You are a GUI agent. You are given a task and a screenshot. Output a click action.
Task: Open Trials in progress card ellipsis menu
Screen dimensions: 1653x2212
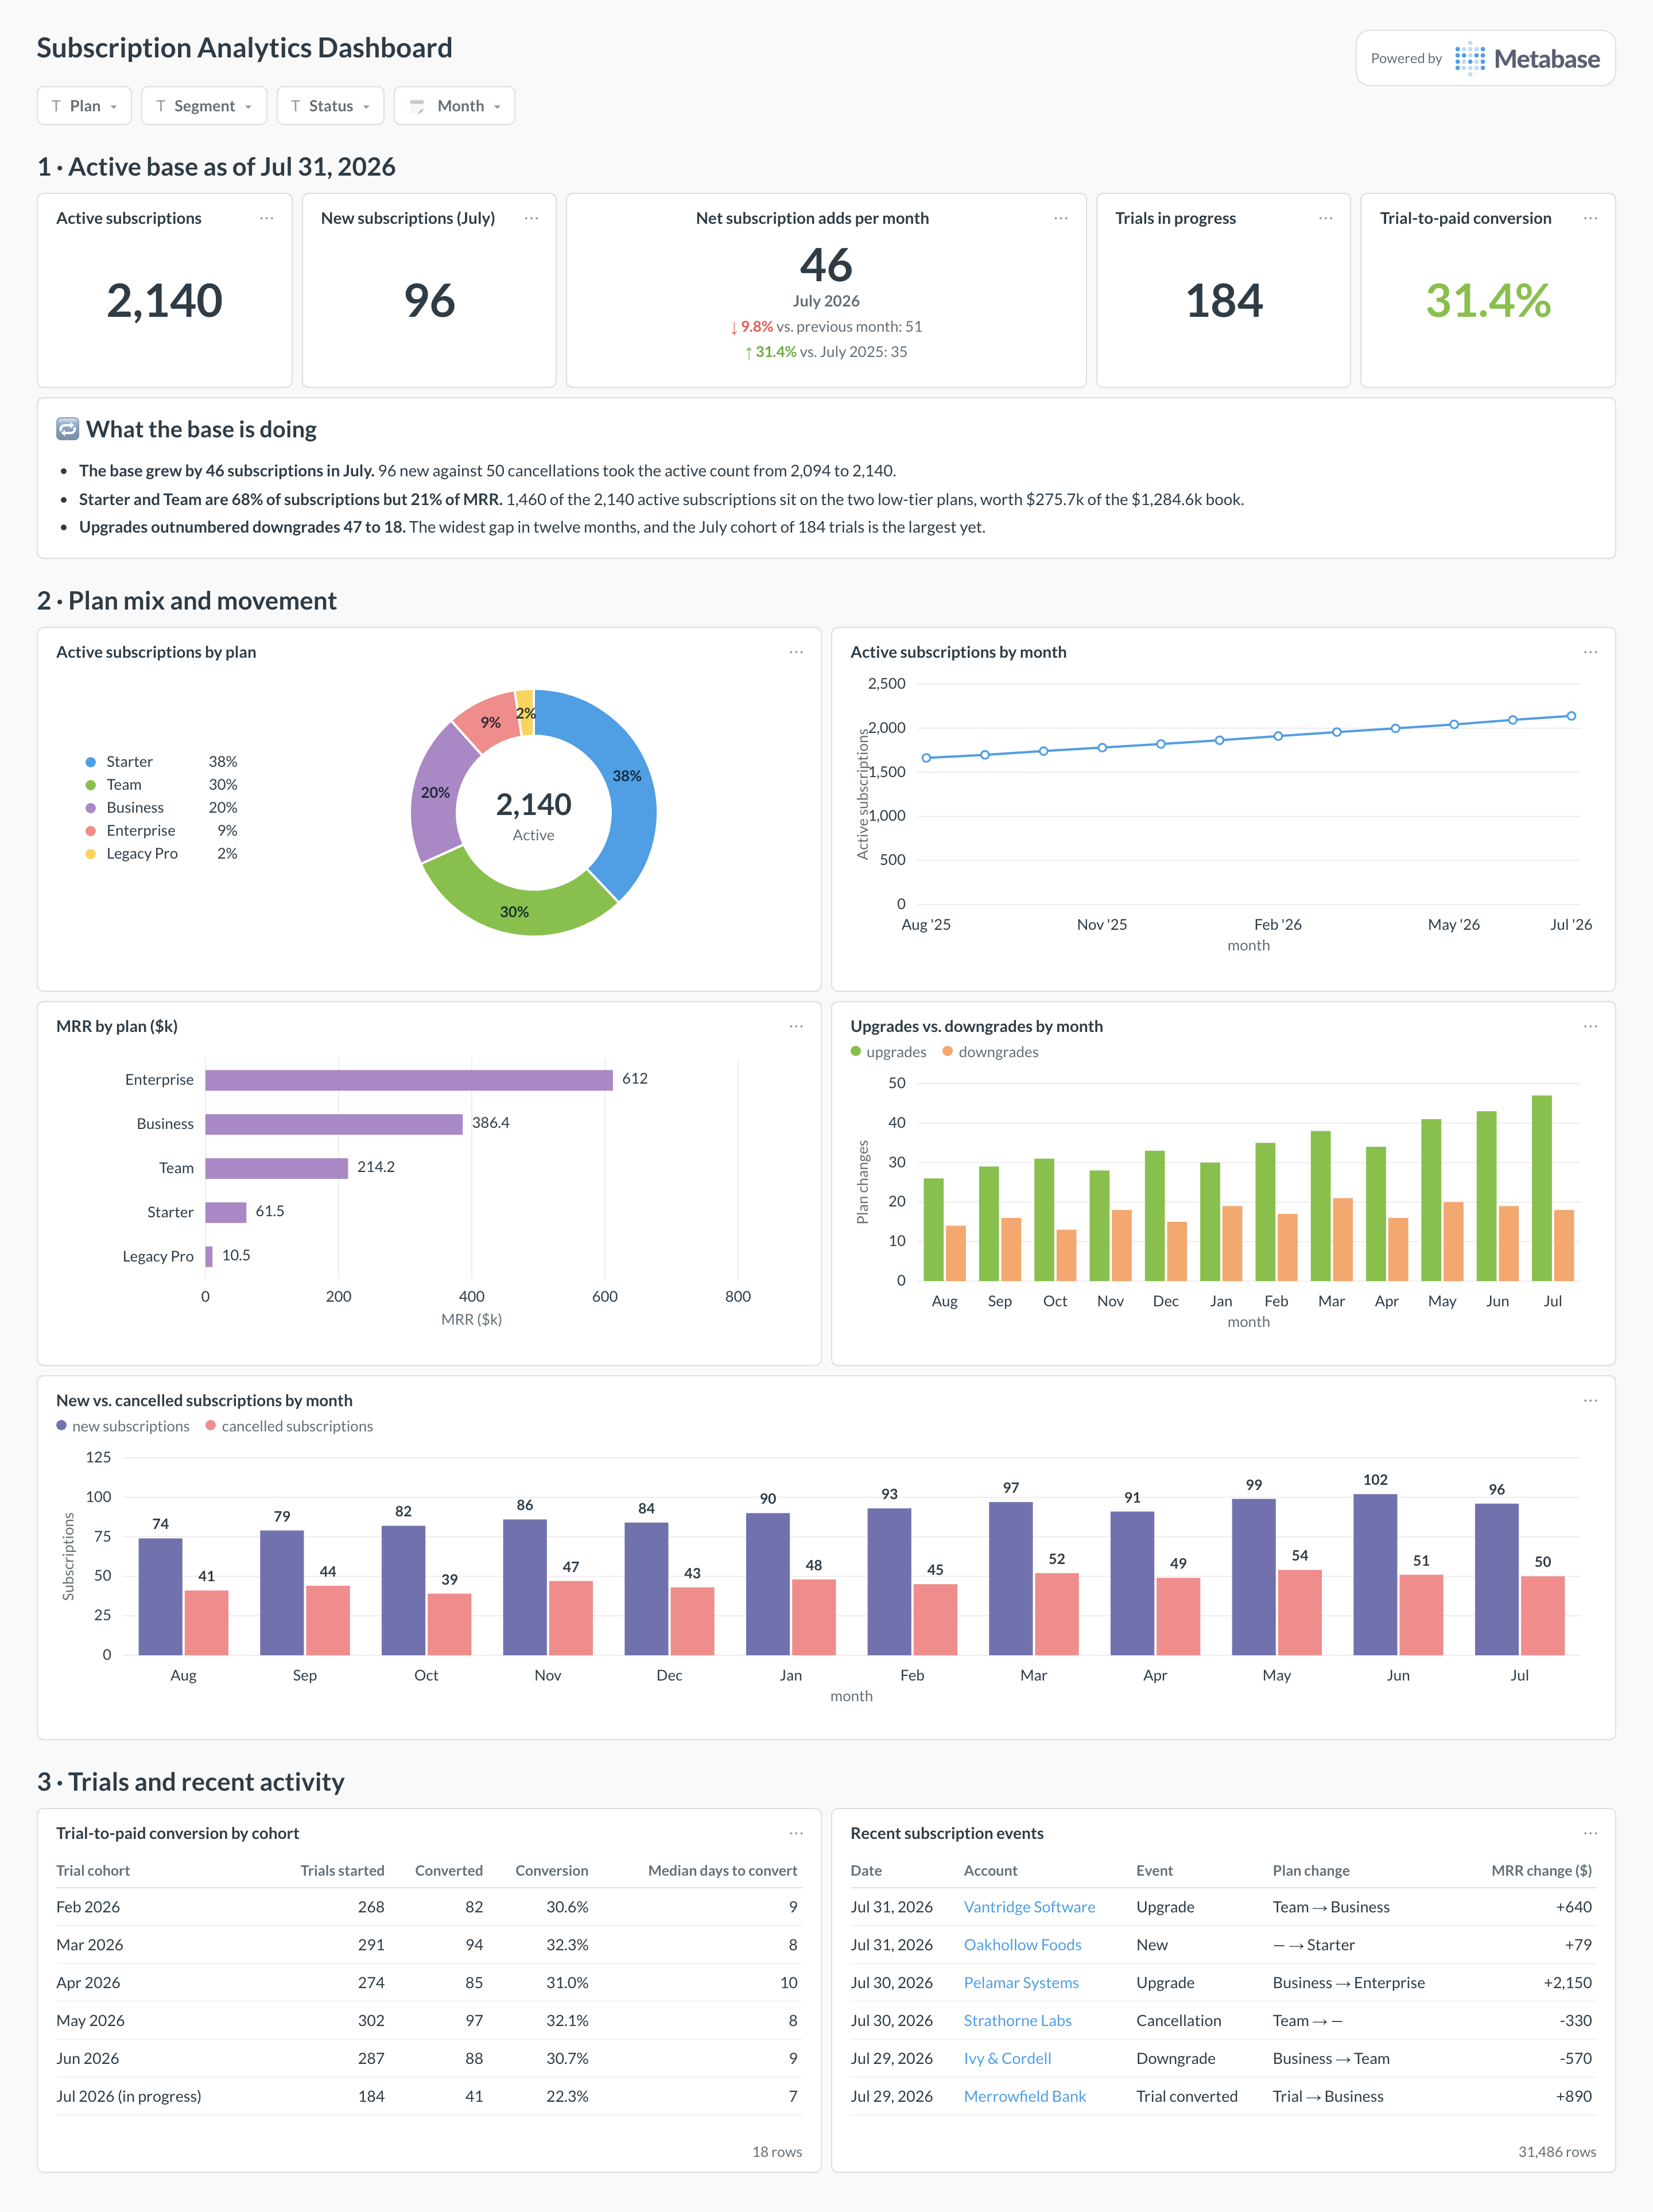click(1326, 218)
